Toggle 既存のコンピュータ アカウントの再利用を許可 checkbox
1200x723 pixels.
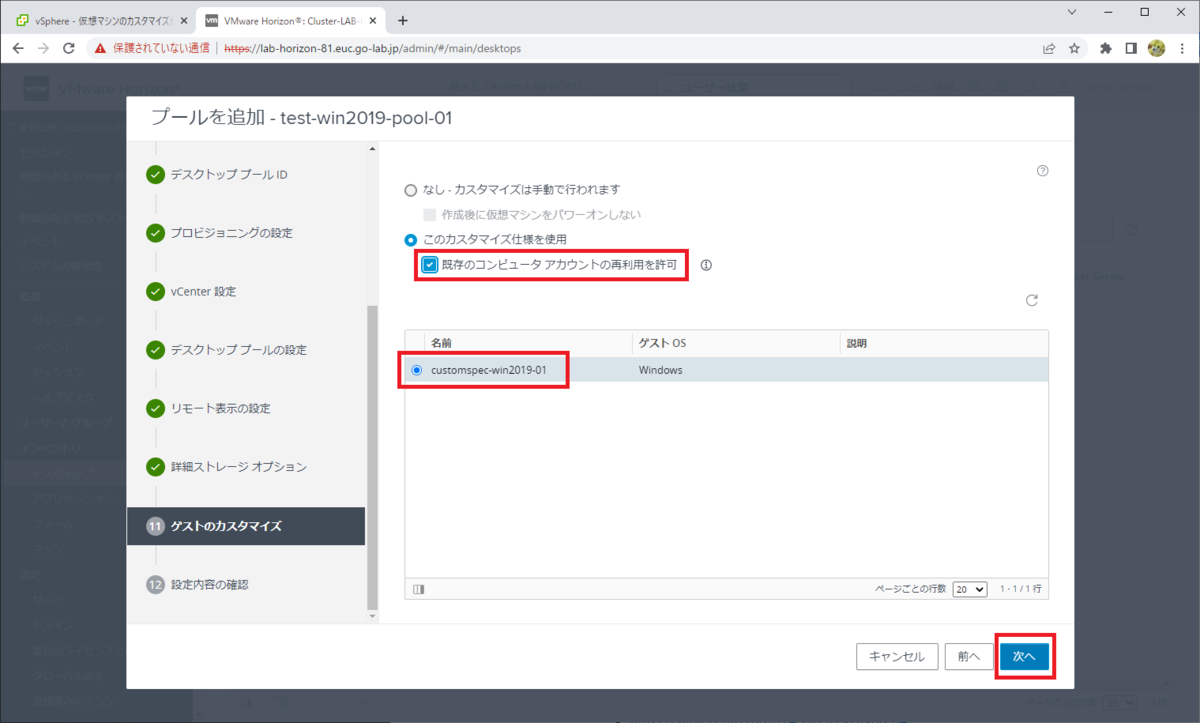[x=430, y=265]
